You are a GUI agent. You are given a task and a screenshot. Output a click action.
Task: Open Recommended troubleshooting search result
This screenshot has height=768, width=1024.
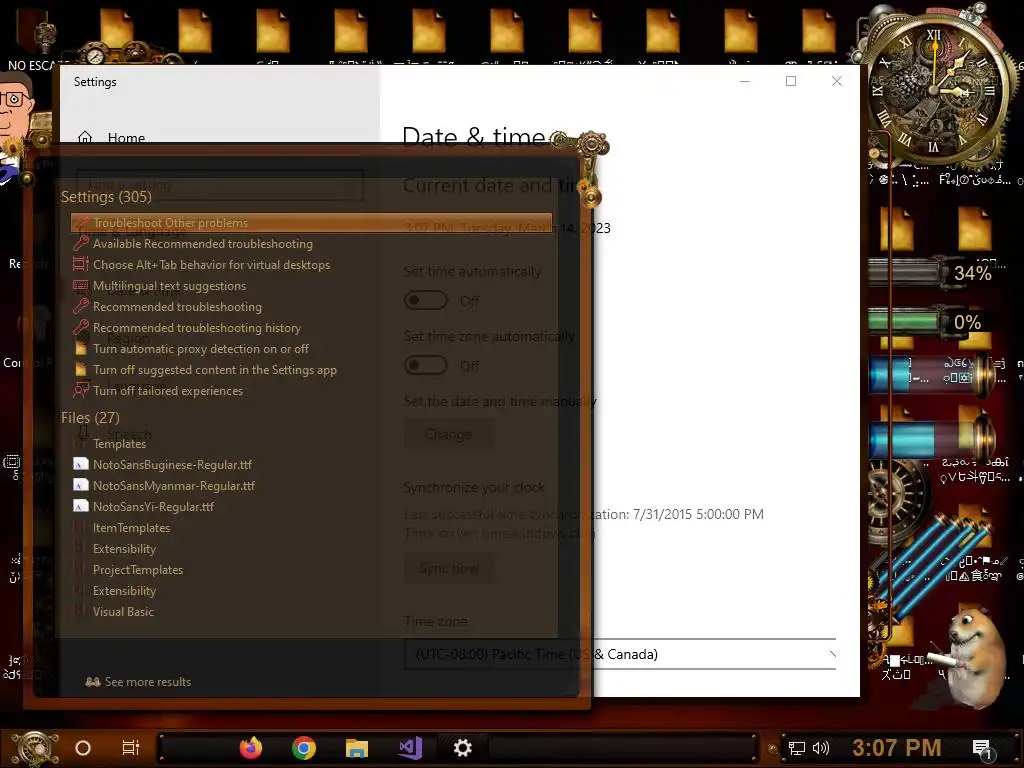tap(177, 307)
